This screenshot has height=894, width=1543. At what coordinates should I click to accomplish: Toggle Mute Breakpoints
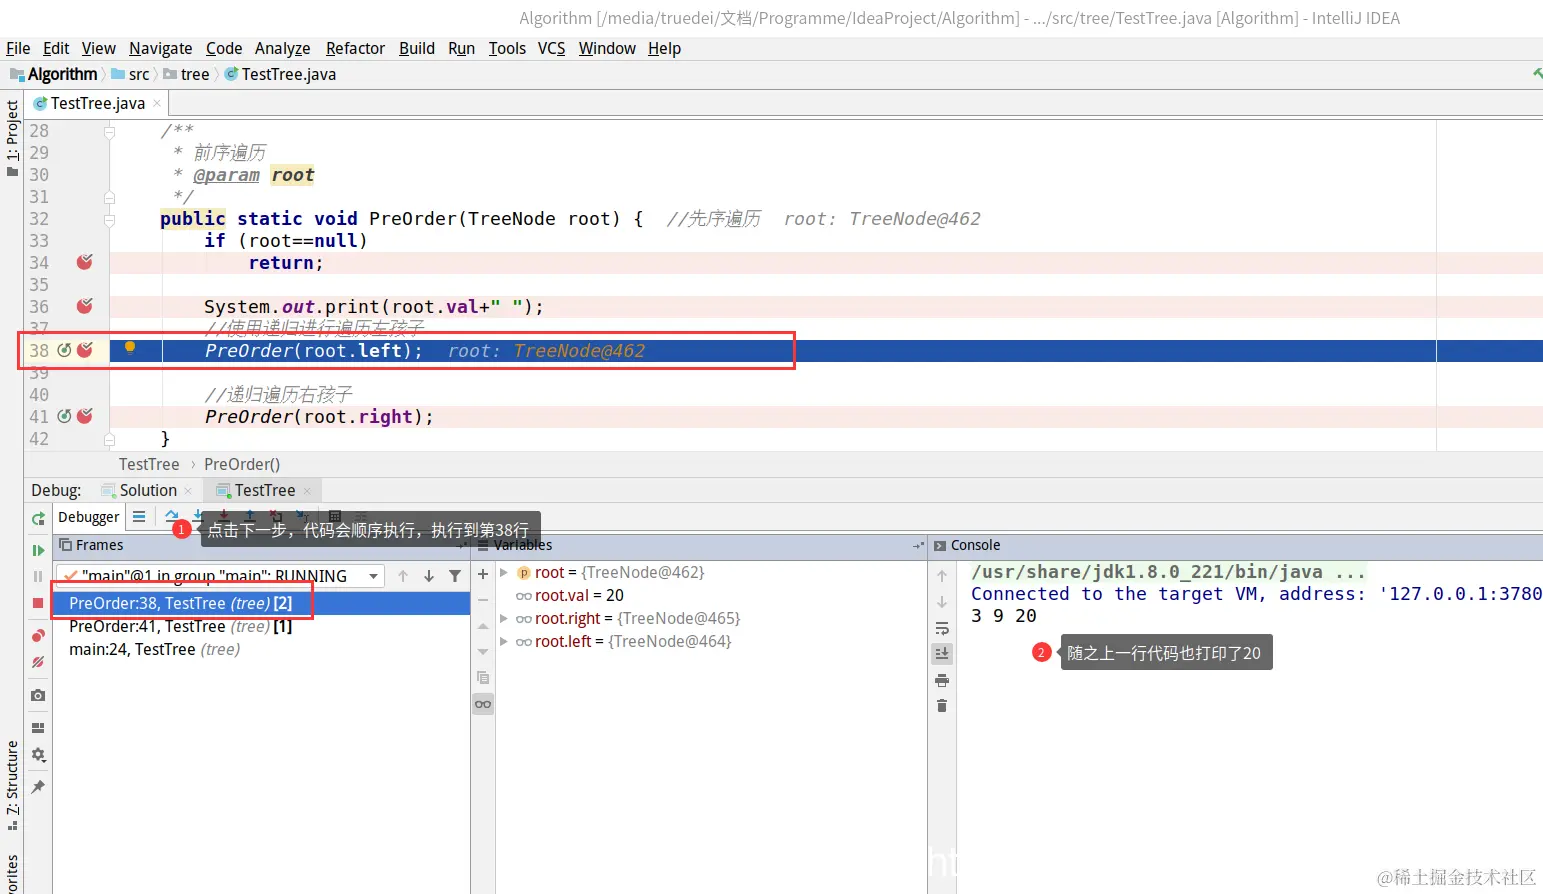38,662
